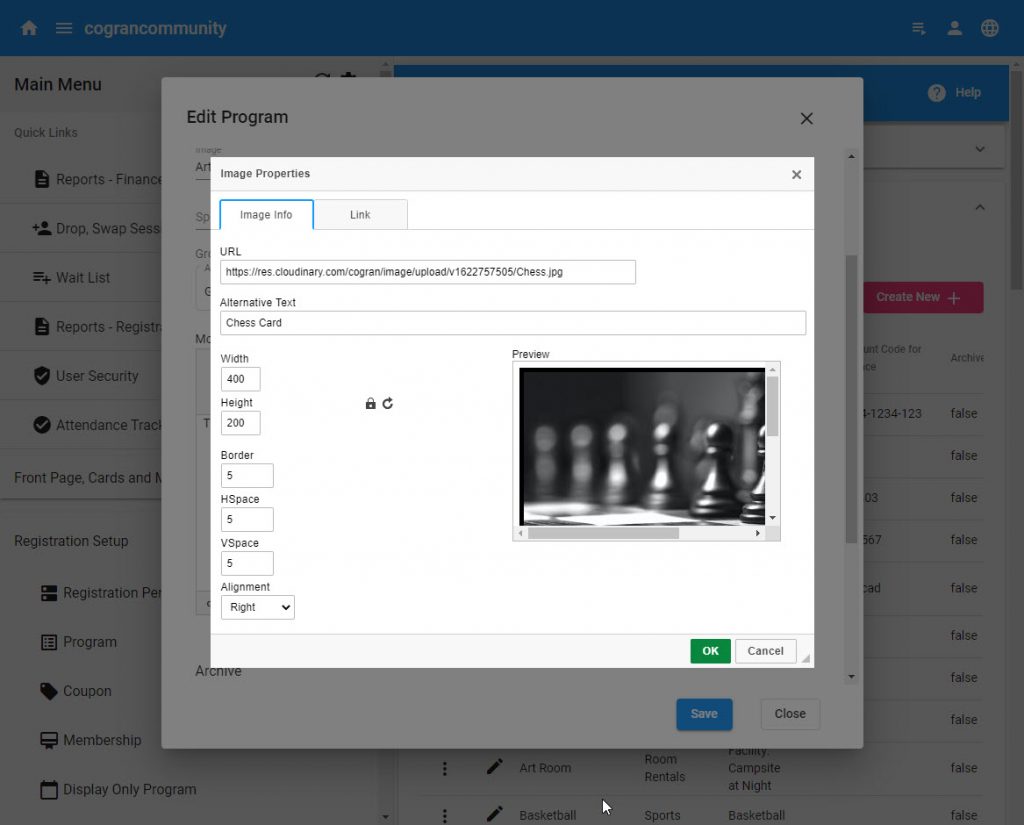This screenshot has width=1024, height=825.
Task: Click the Border input field
Action: (x=247, y=476)
